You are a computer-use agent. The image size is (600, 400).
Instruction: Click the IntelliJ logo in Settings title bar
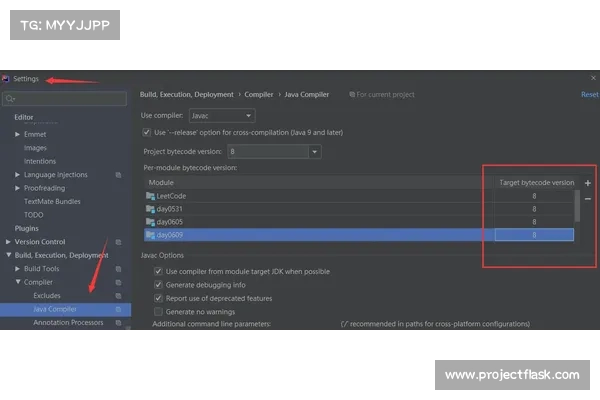tap(5, 79)
